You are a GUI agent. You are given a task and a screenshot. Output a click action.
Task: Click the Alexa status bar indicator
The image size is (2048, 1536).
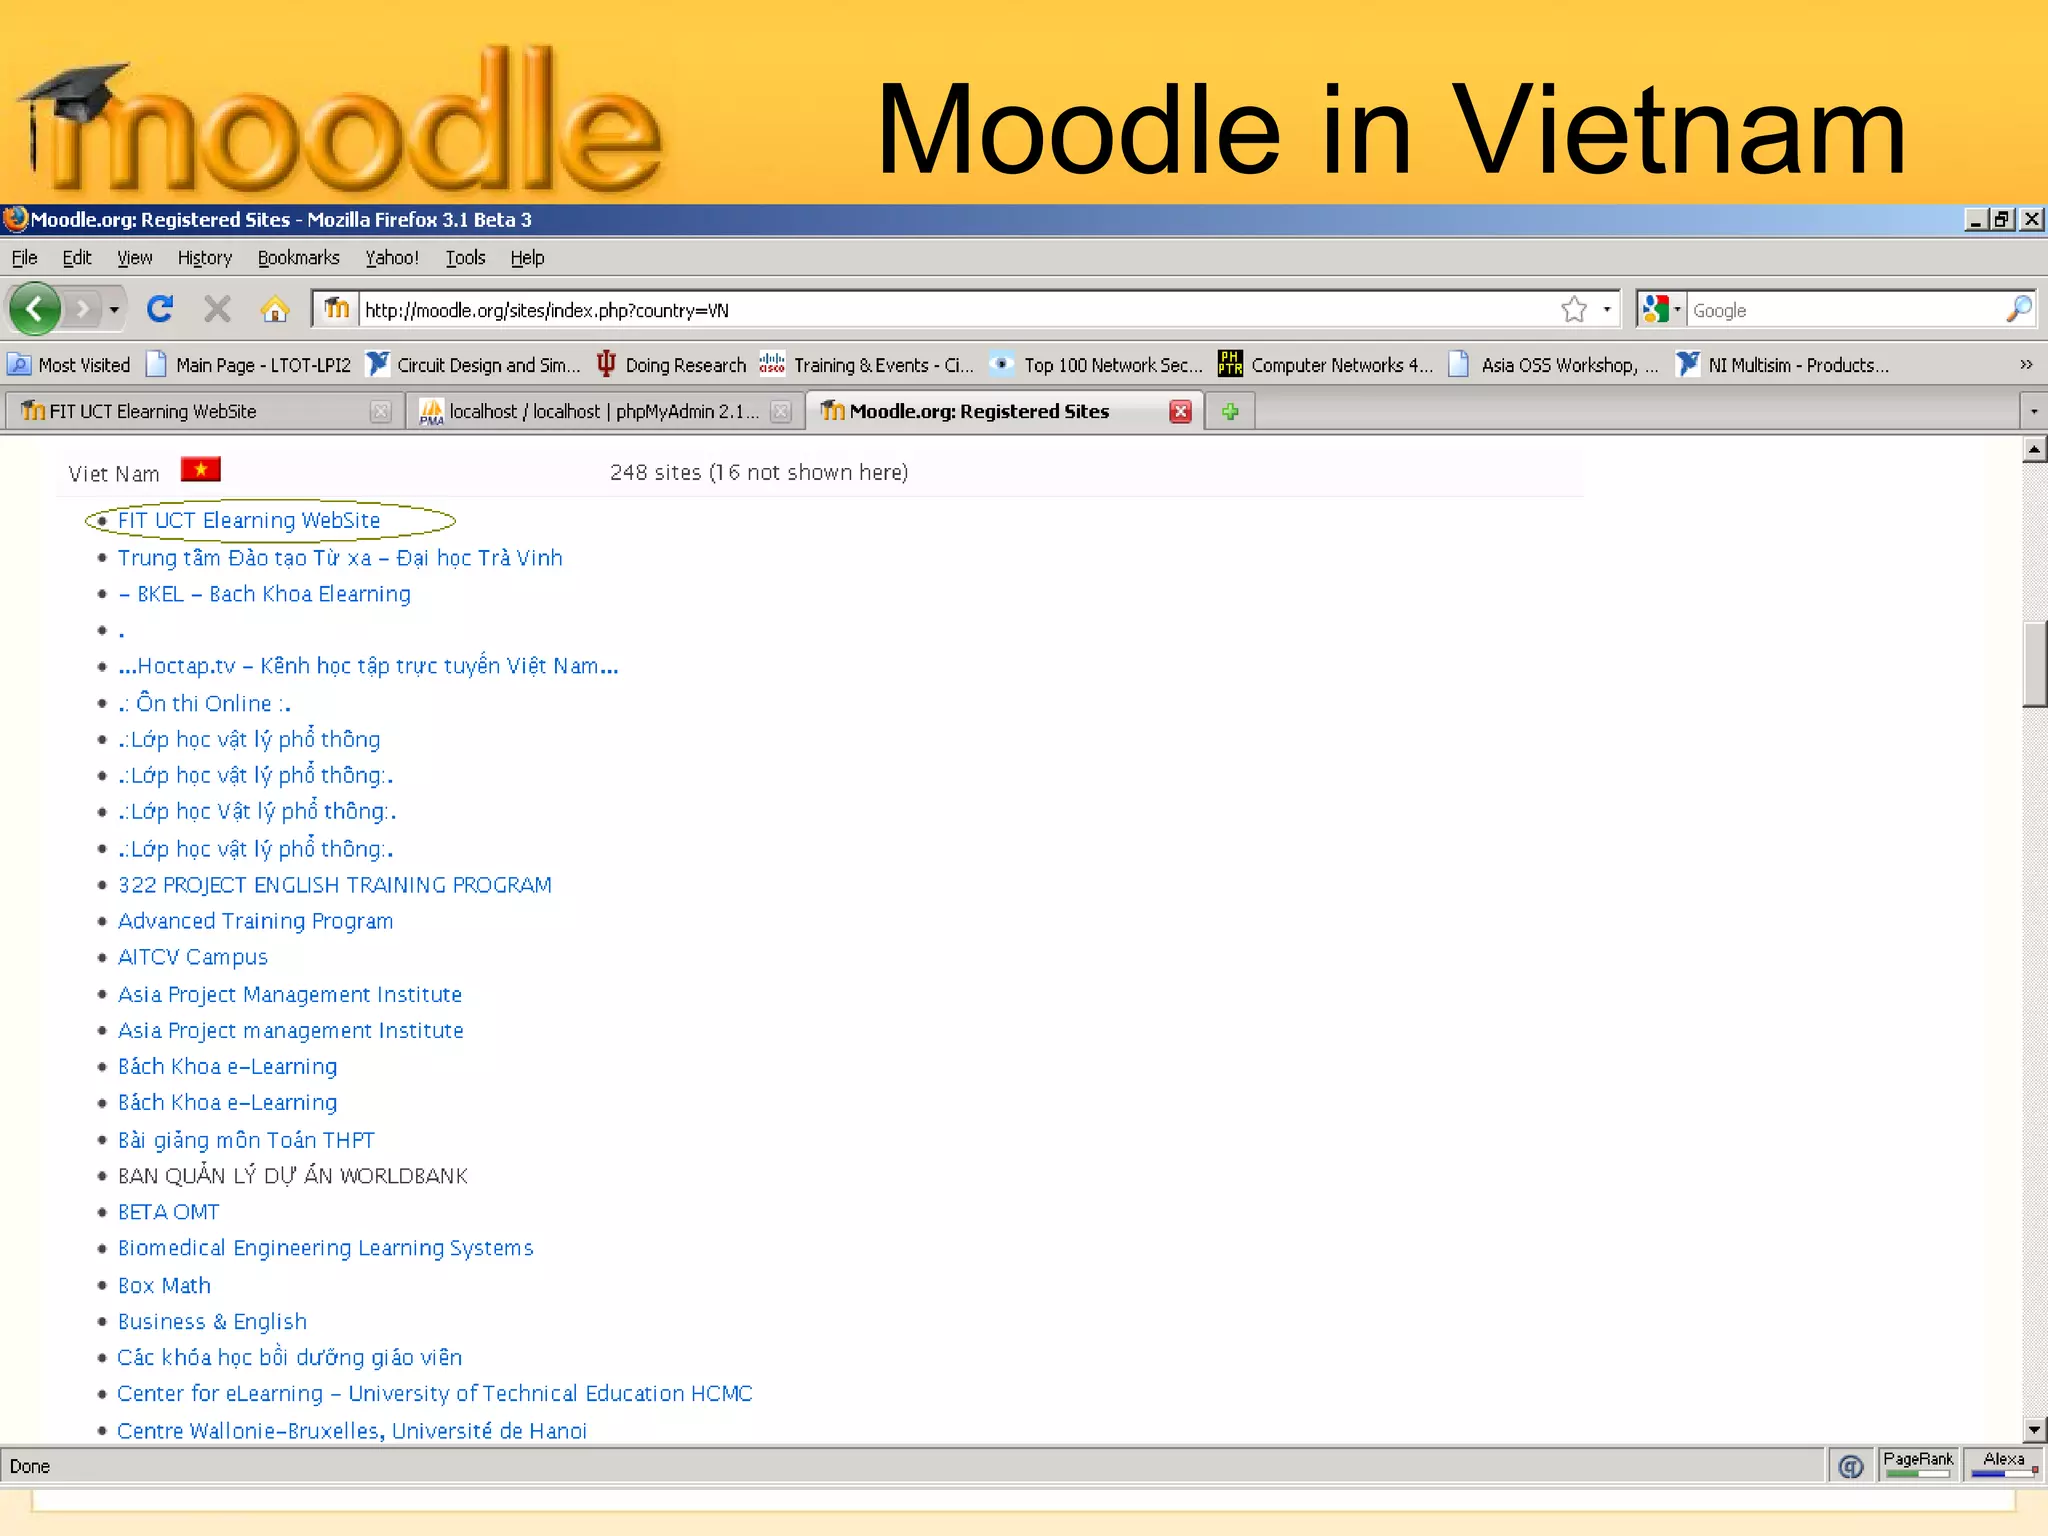2004,1465
